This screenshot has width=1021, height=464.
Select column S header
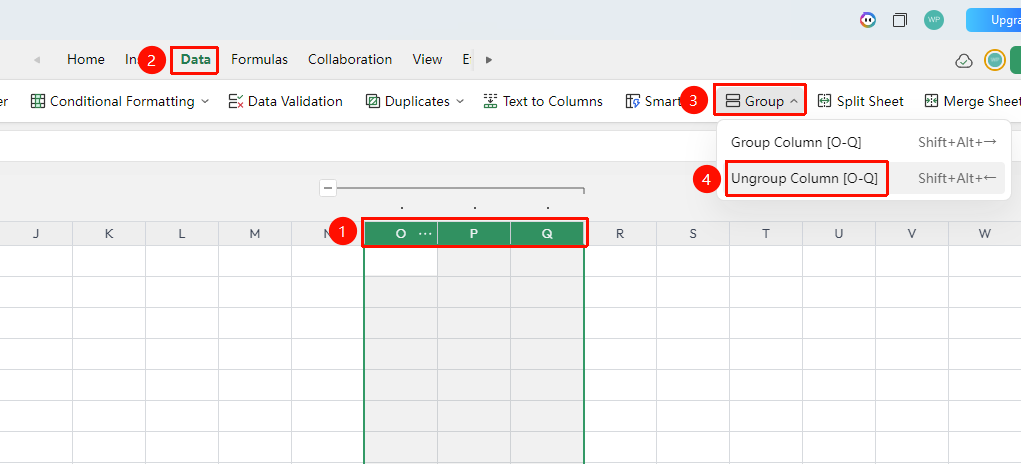pos(693,234)
